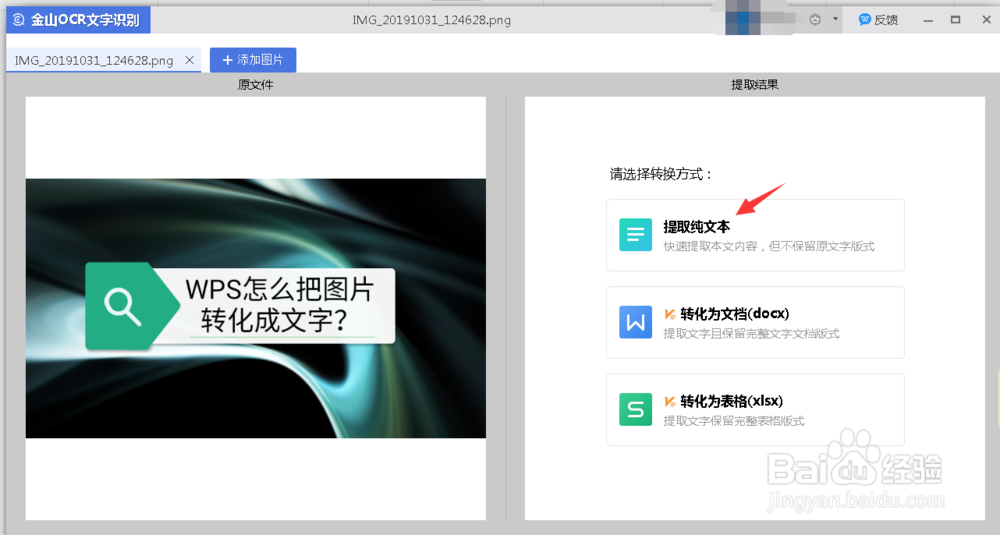Click the source image preview thumbnail
The height and width of the screenshot is (535, 1000).
click(x=256, y=309)
